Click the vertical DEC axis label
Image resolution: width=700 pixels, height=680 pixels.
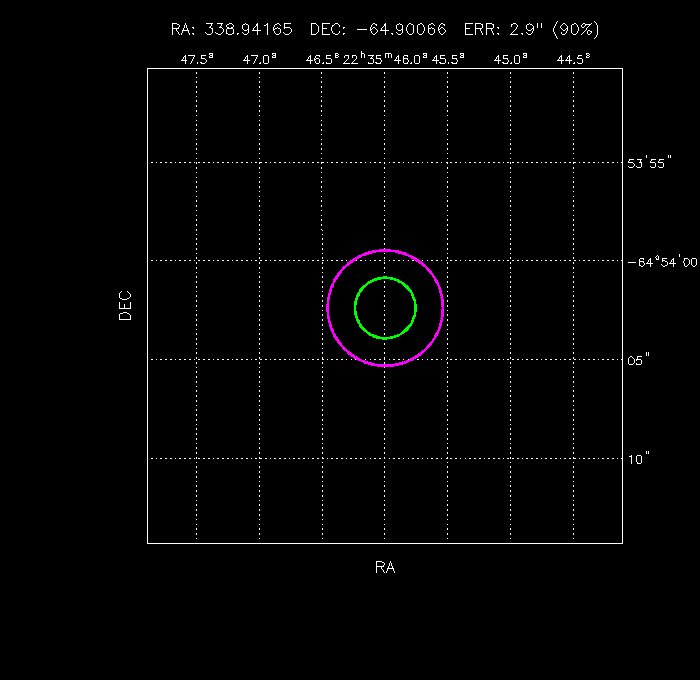pos(125,306)
